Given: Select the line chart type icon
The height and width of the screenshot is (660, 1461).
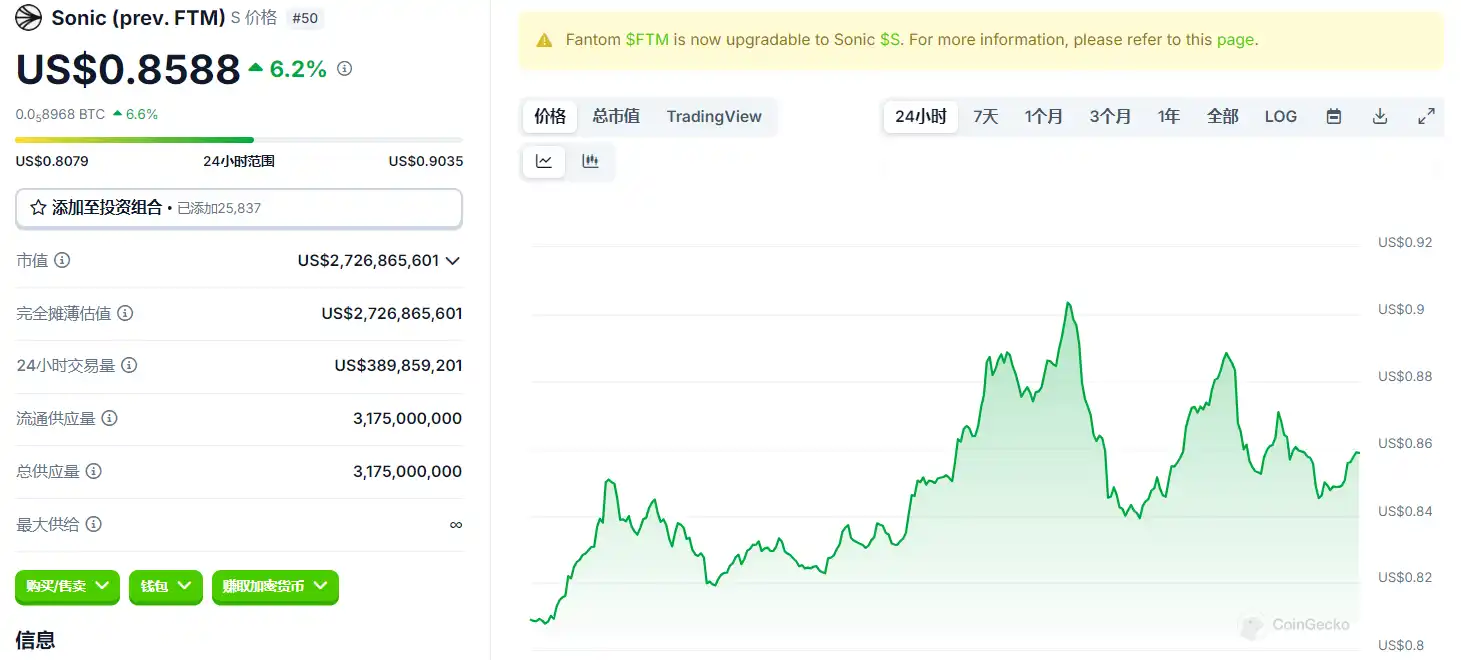Looking at the screenshot, I should [x=544, y=161].
